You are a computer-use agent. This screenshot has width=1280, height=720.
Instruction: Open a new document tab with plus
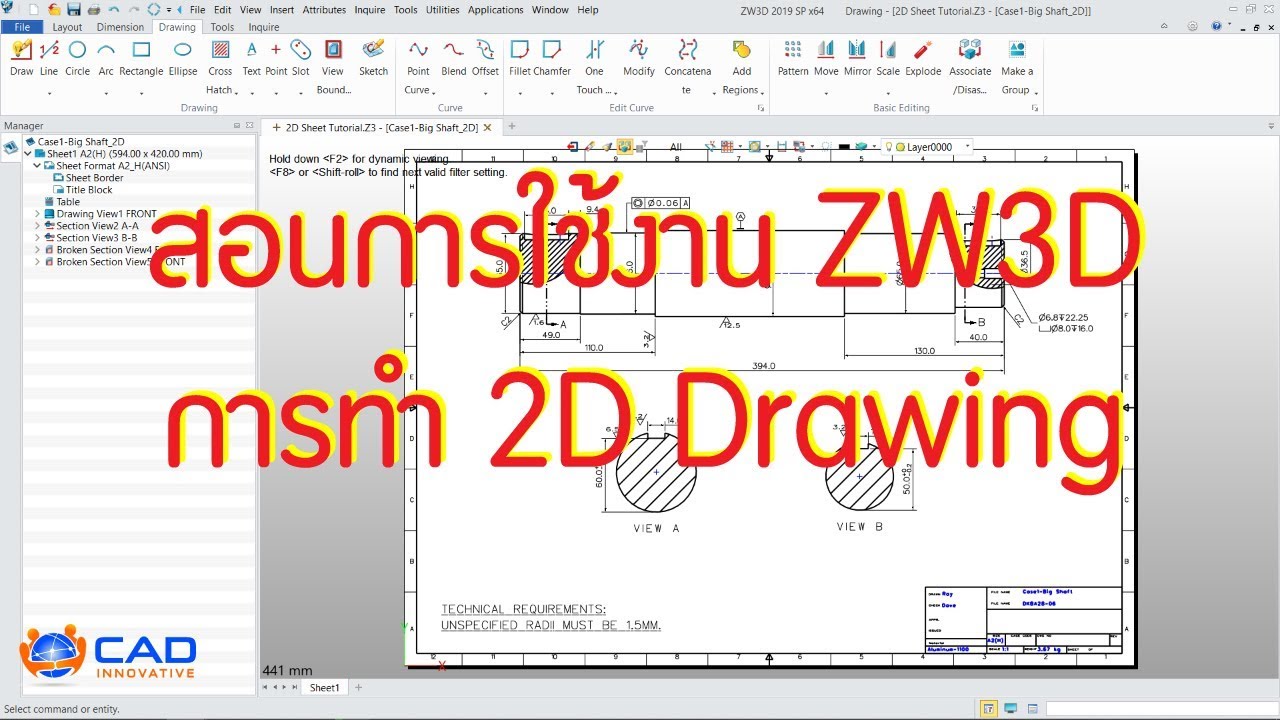(512, 127)
